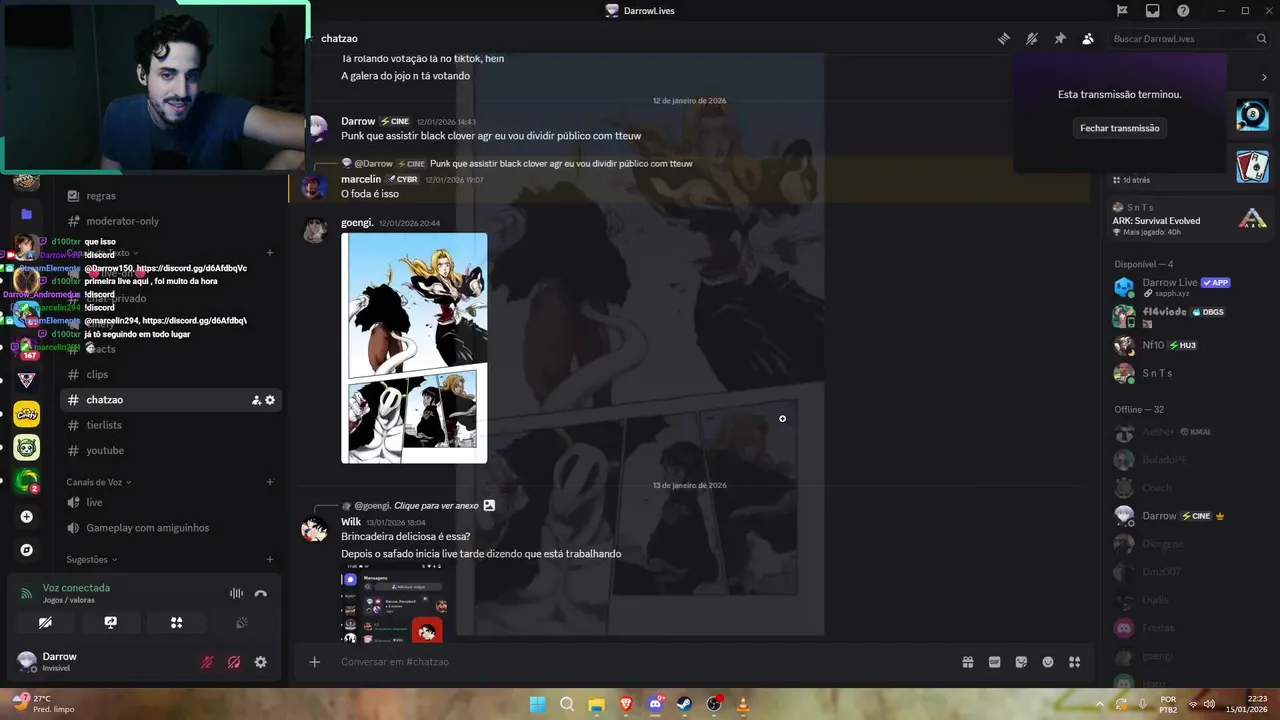This screenshot has width=1280, height=720.
Task: Open the Brave browser taskbar icon
Action: click(x=626, y=704)
